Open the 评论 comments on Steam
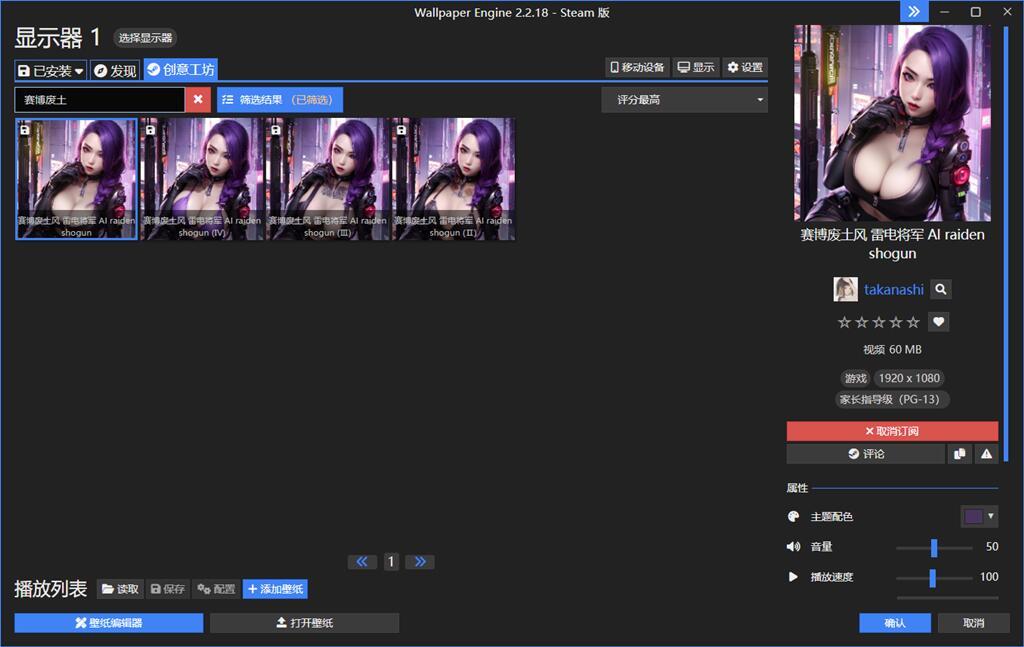1024x647 pixels. click(x=865, y=454)
